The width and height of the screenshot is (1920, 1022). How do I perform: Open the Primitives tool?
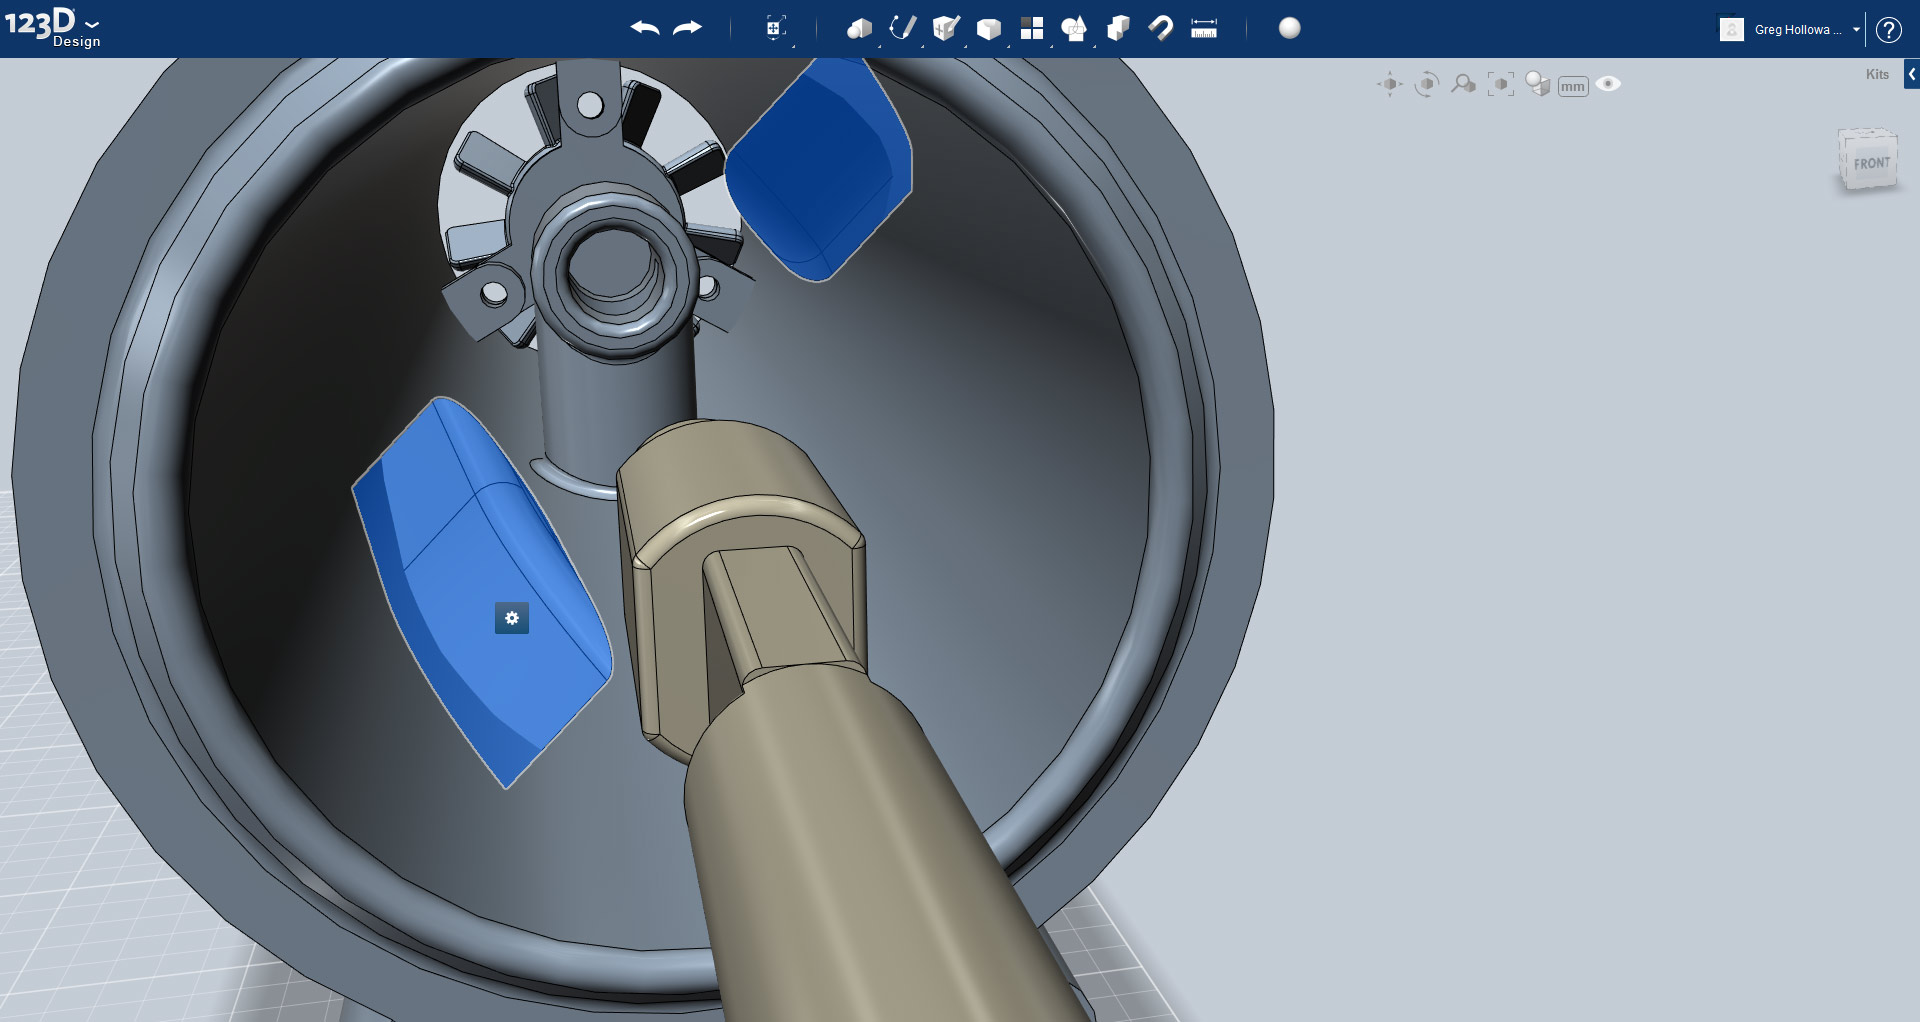[860, 28]
